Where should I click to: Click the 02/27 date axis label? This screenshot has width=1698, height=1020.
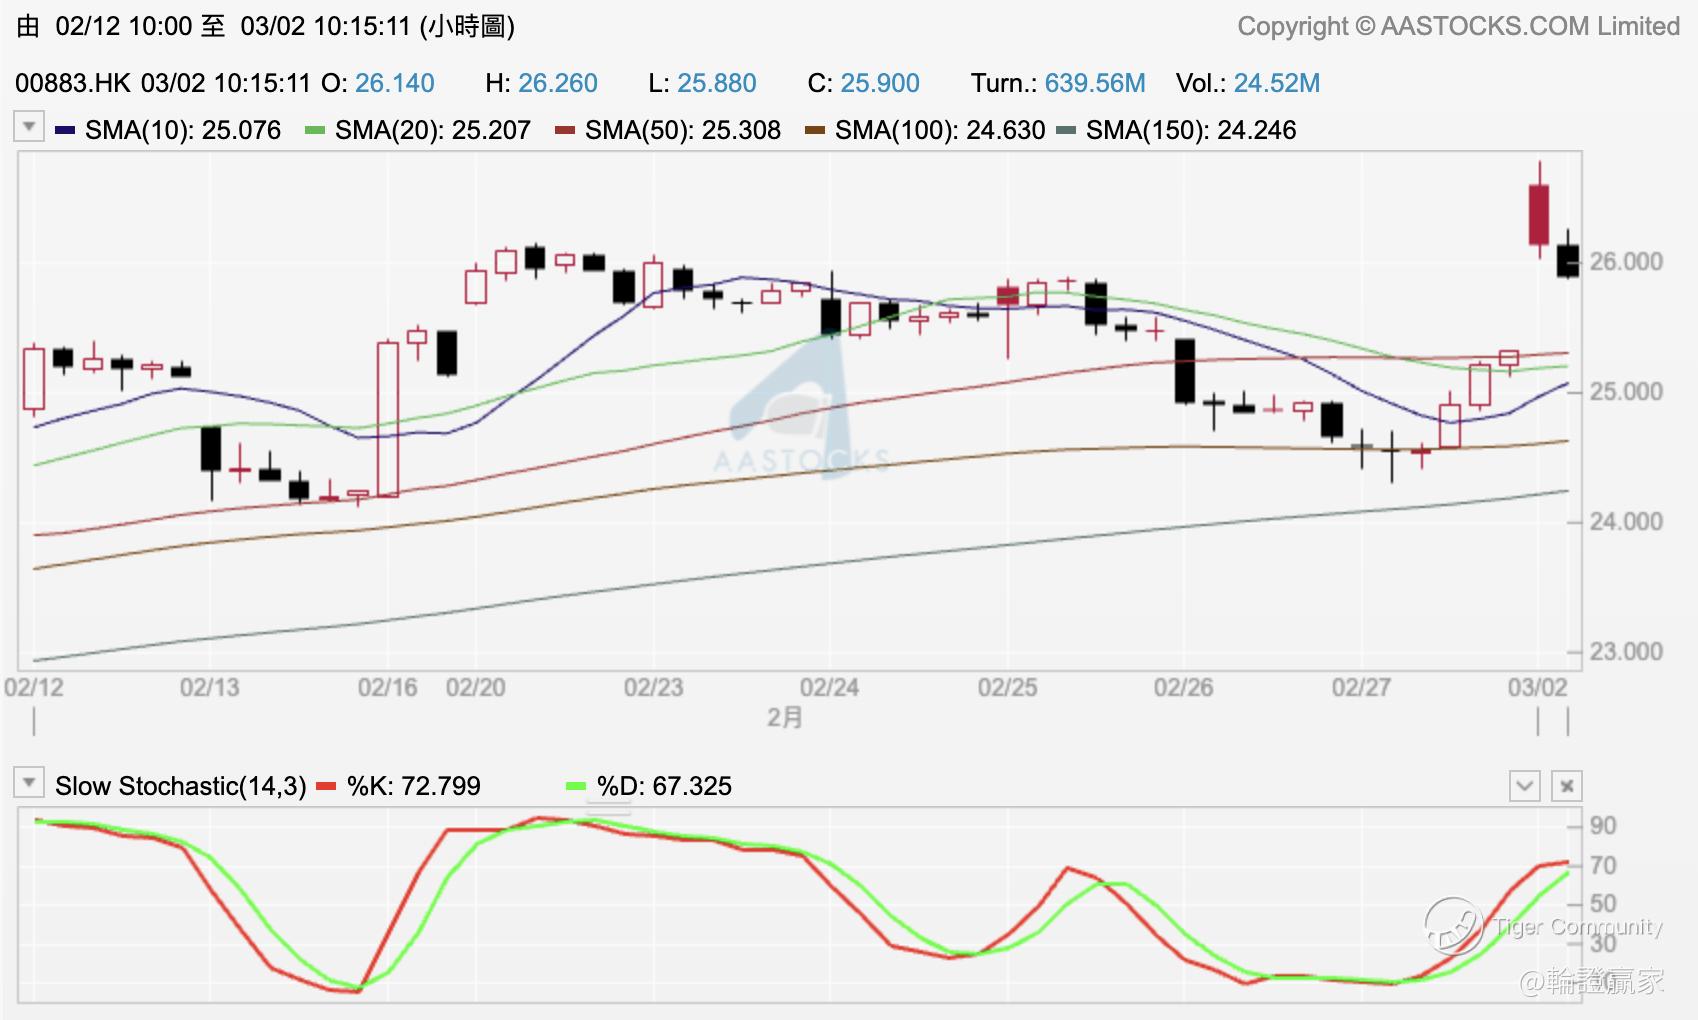1362,688
